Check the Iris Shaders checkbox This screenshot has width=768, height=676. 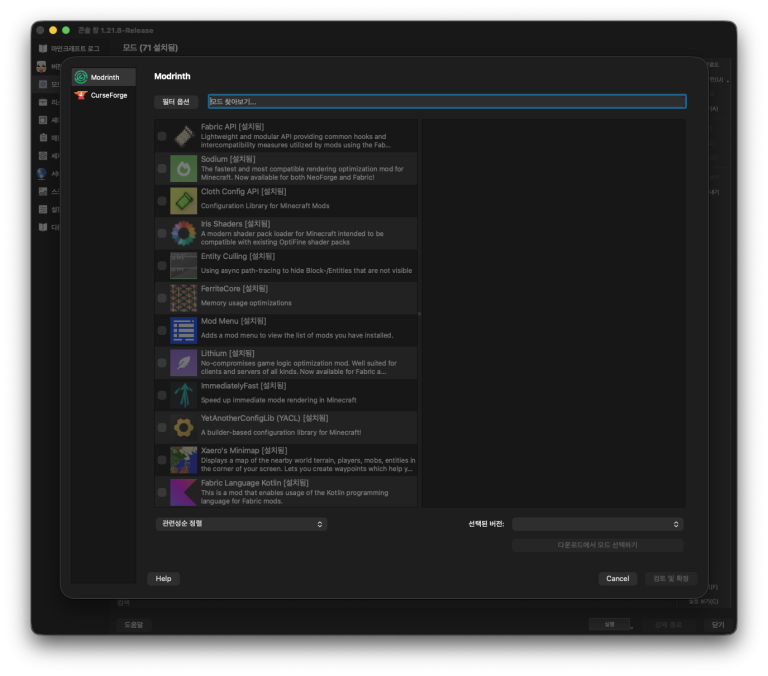click(162, 233)
